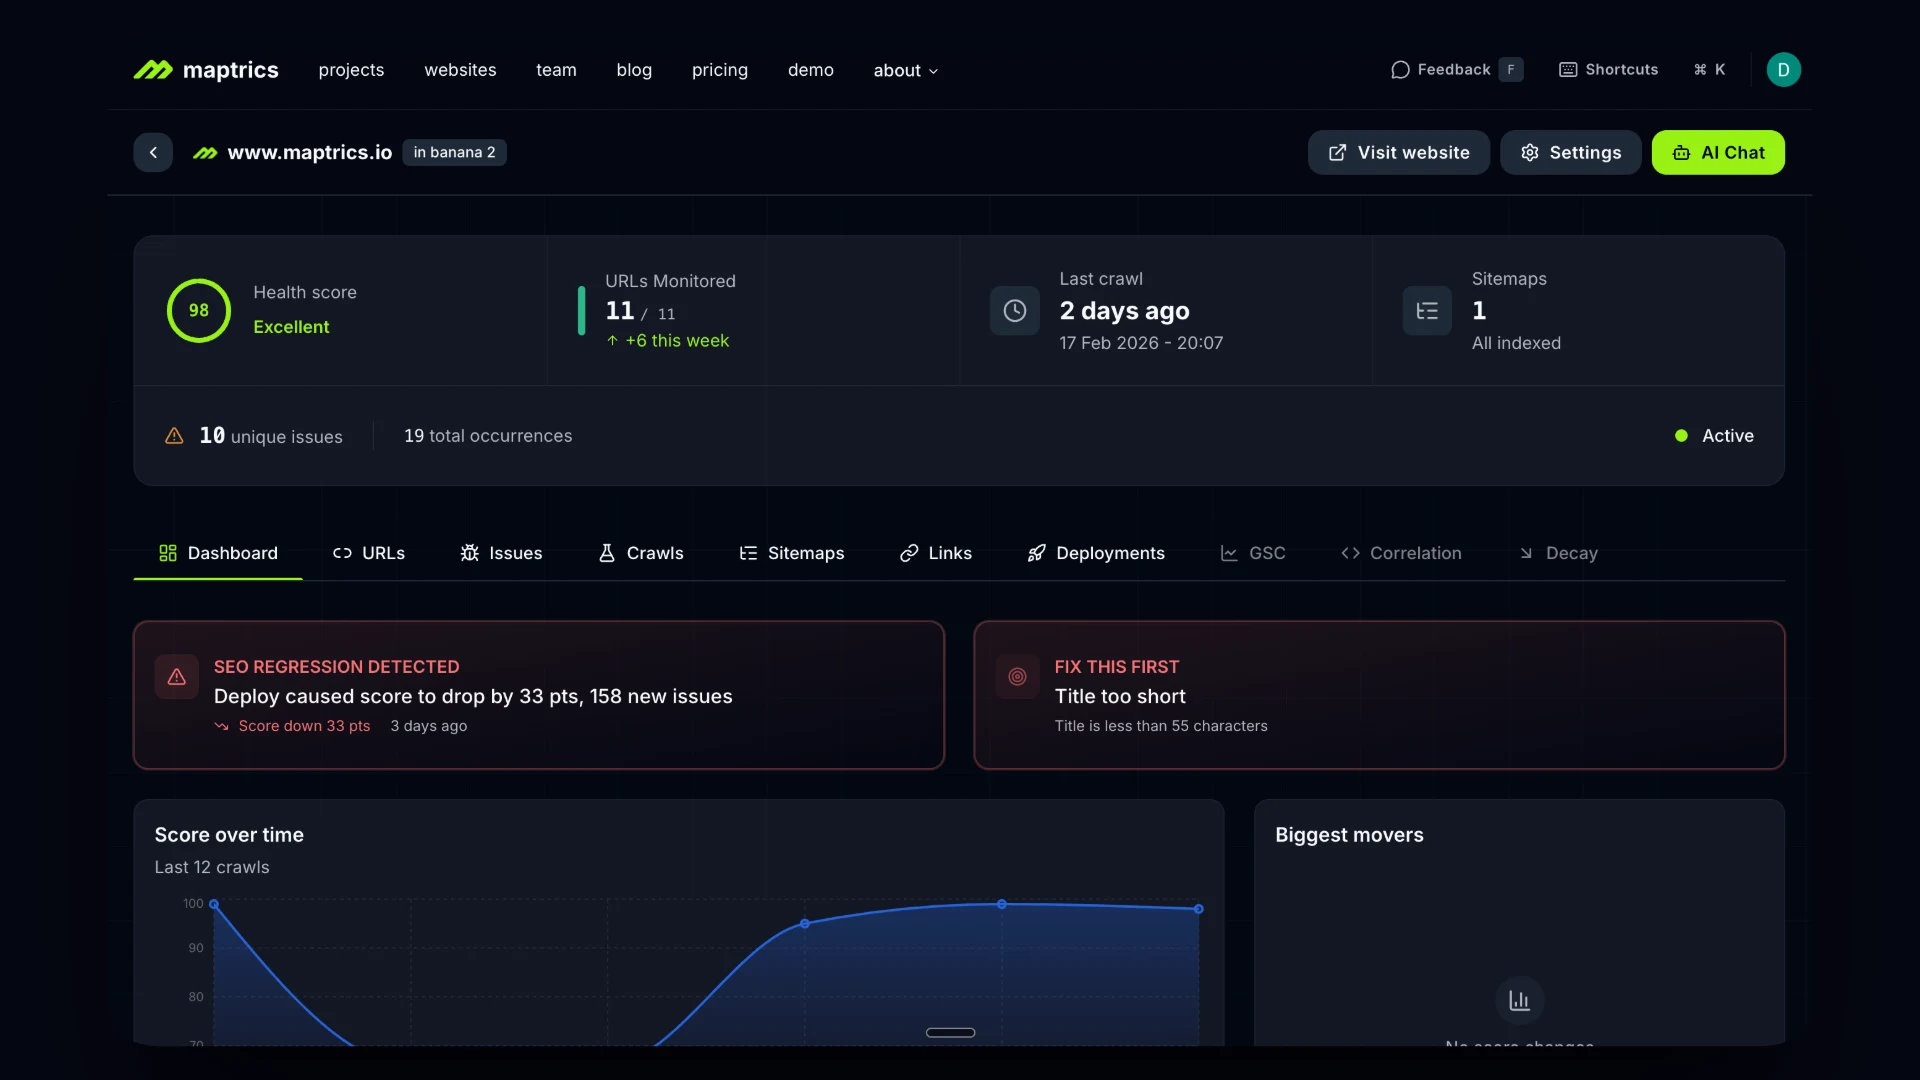1920x1080 pixels.
Task: Click the 'in banana 2' project badge
Action: coord(454,152)
